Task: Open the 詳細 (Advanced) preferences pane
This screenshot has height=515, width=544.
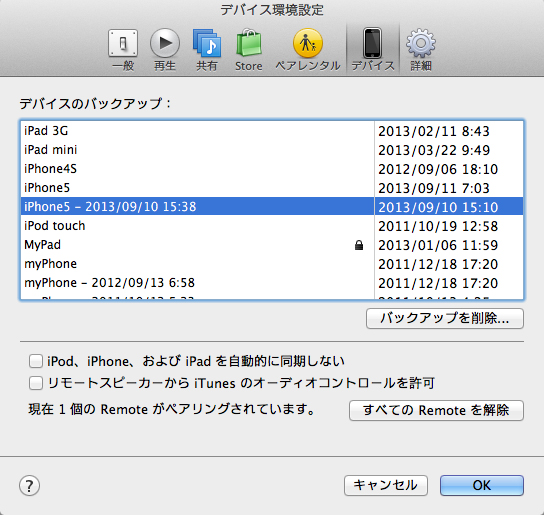Action: point(421,50)
